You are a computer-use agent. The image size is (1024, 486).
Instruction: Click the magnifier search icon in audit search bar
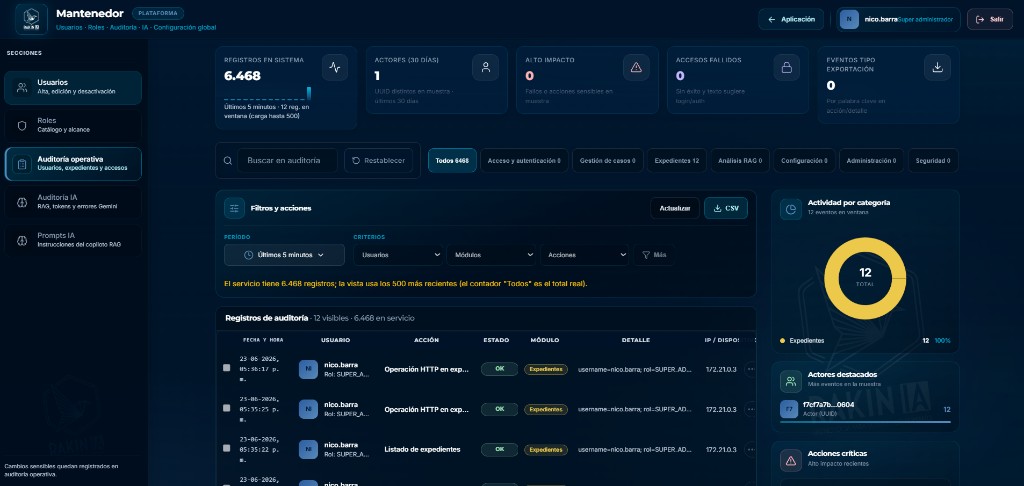[x=227, y=161]
